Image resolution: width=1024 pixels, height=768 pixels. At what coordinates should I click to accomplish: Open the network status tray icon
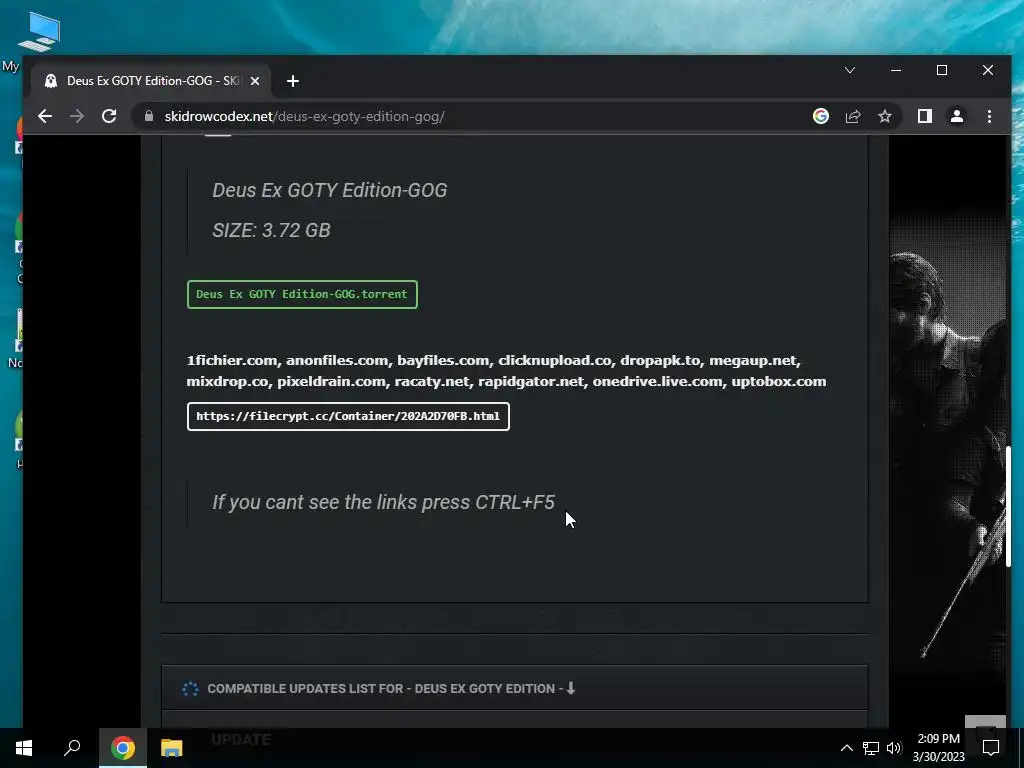(871, 748)
